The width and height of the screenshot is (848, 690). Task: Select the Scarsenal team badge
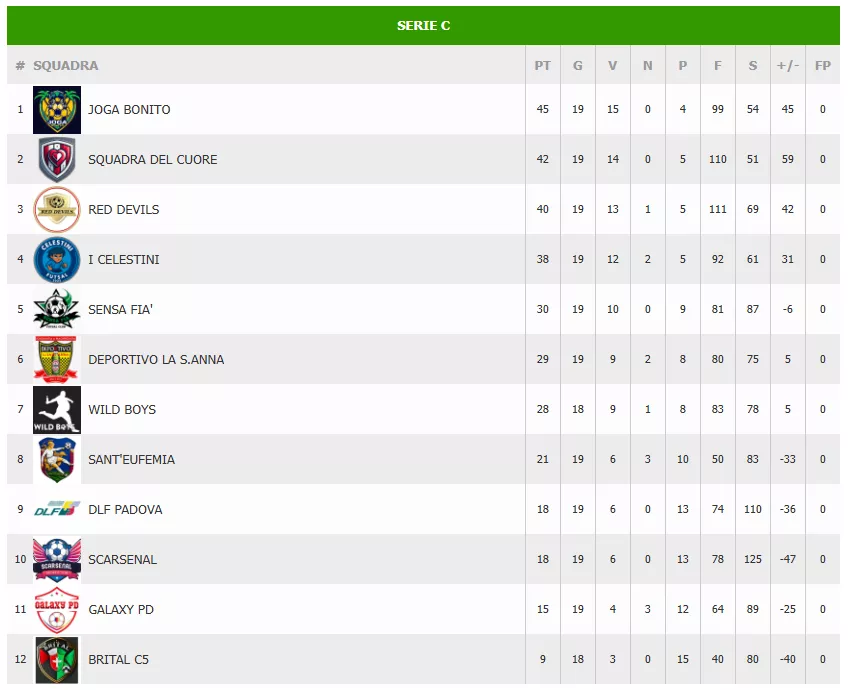point(57,560)
